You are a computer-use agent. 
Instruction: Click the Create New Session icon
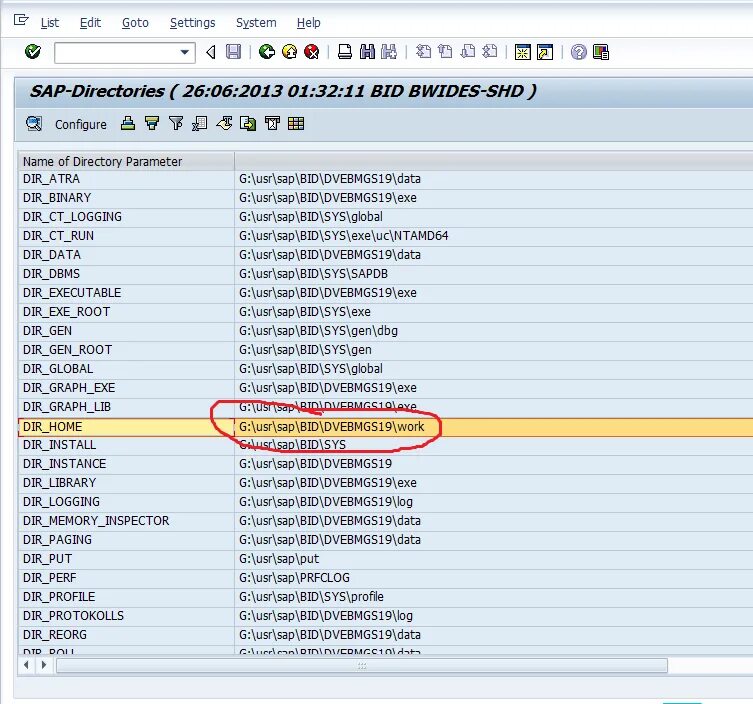coord(522,51)
